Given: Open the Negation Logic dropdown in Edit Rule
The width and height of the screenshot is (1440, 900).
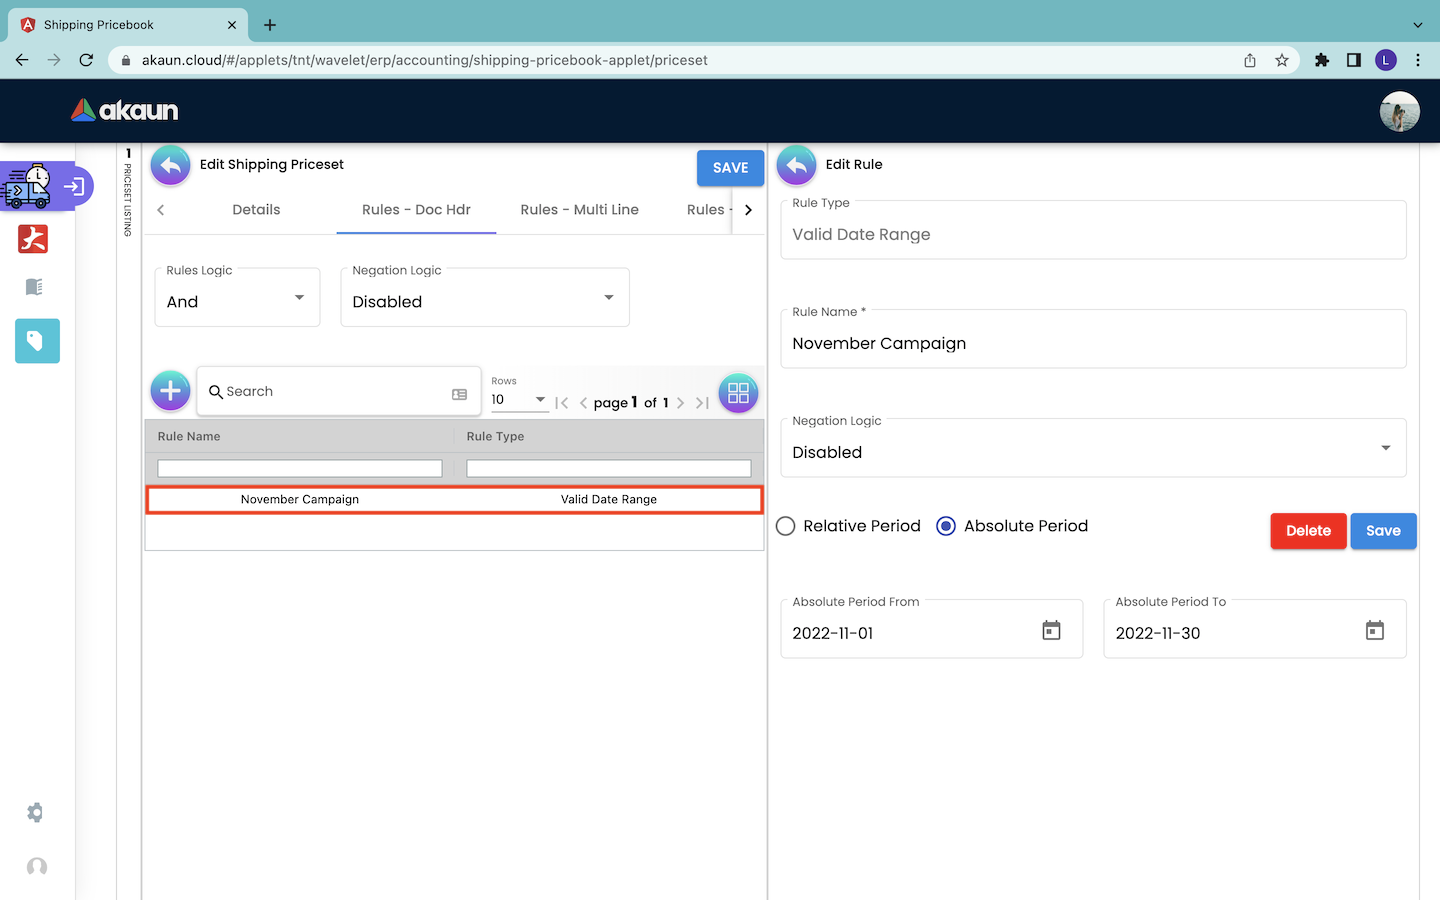Looking at the screenshot, I should tap(1092, 450).
